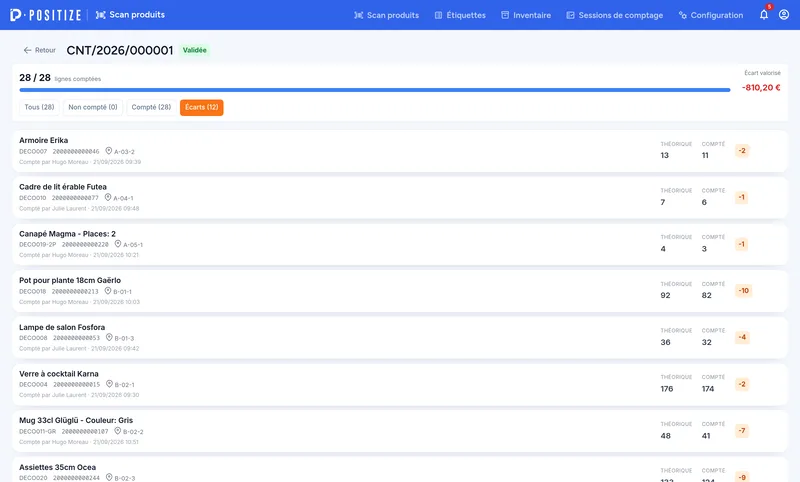Click counted quantity 41 of the Mug
800x482 pixels.
click(x=706, y=436)
